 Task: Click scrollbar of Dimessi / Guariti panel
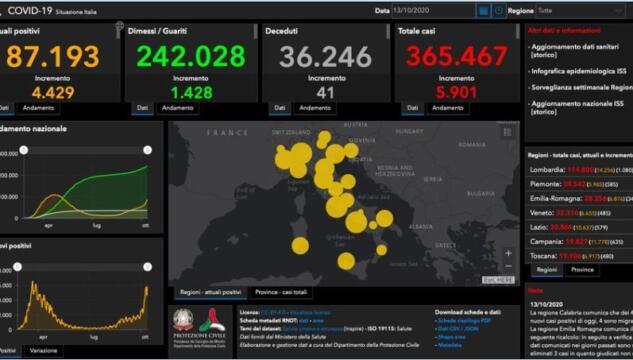point(255,31)
